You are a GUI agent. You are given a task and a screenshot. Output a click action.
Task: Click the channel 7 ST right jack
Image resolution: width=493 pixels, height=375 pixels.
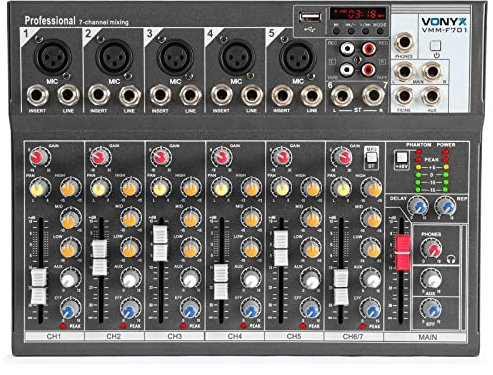[373, 95]
